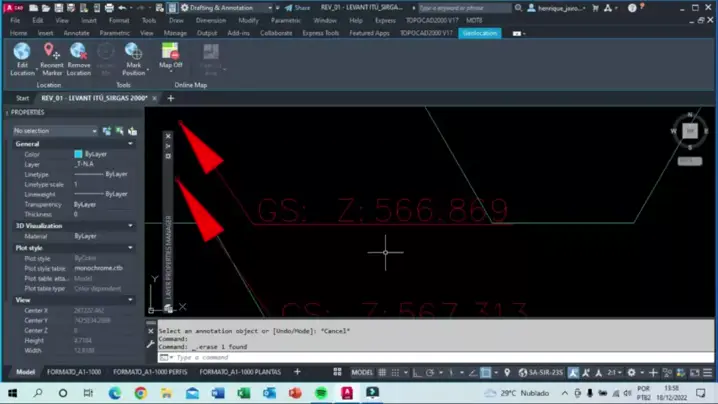The height and width of the screenshot is (404, 718).
Task: Open the Dimension menu
Action: point(211,20)
